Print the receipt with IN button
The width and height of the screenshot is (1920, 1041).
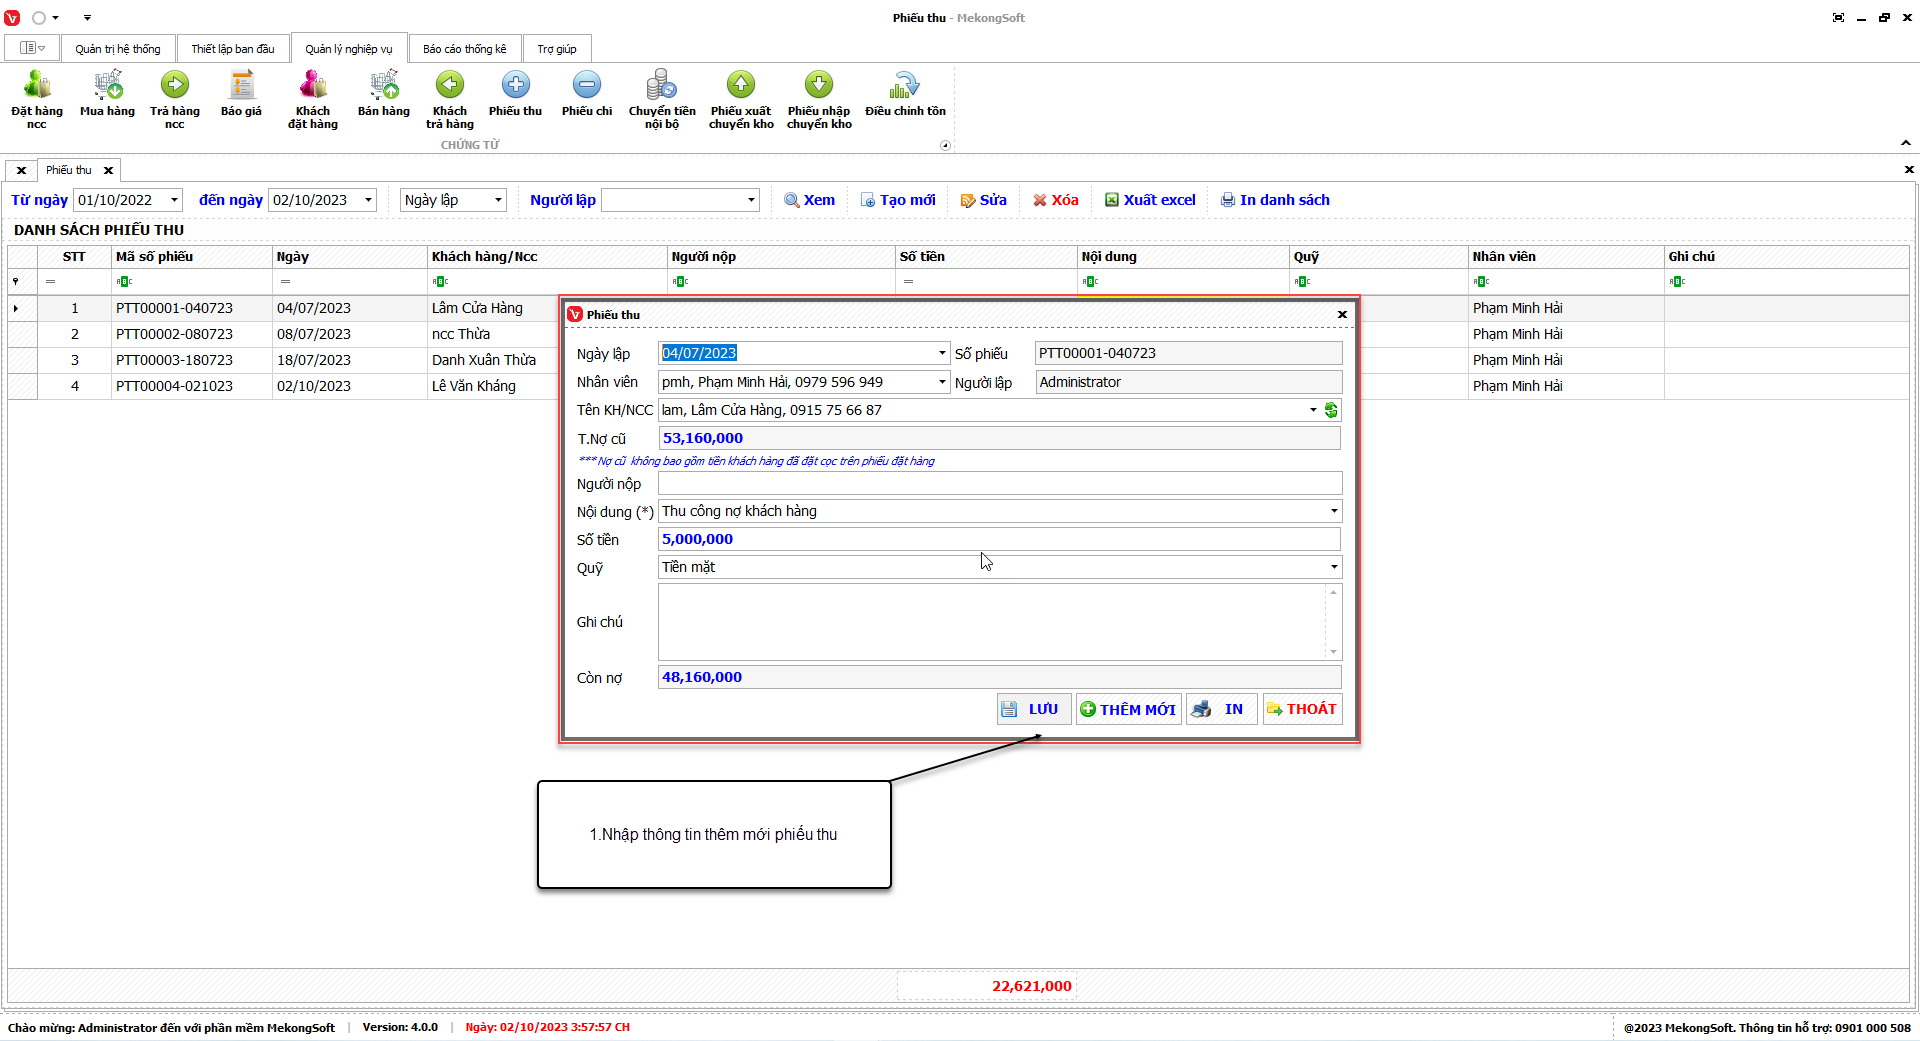coord(1221,709)
